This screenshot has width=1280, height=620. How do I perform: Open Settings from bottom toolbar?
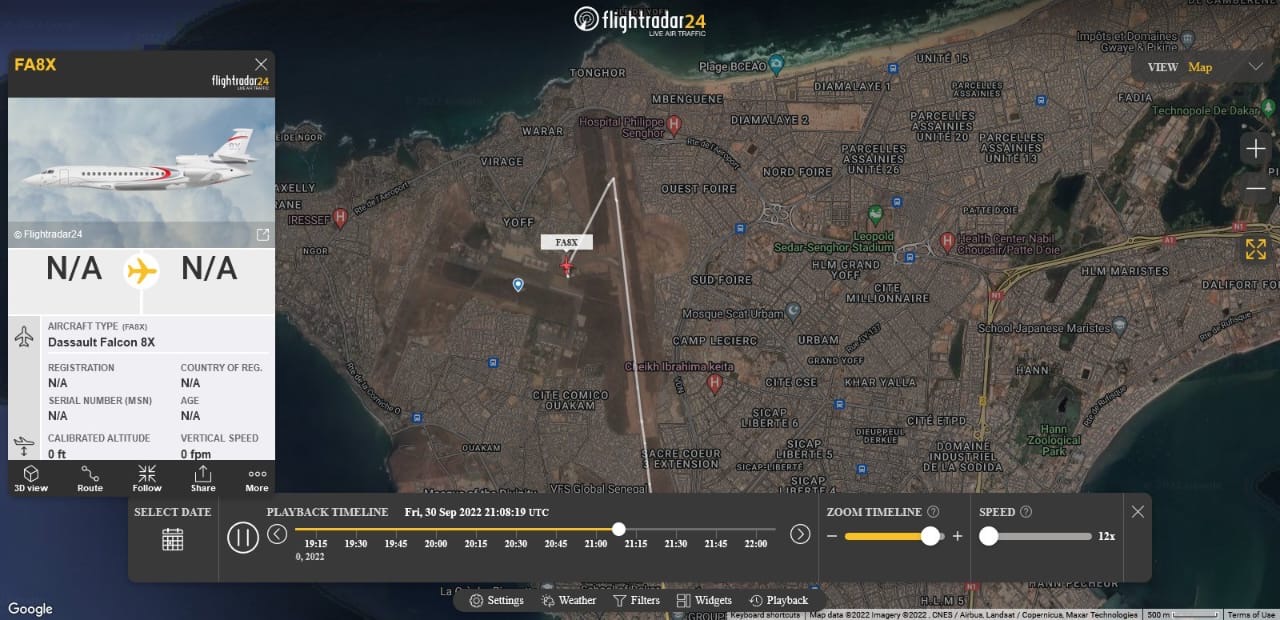[x=496, y=600]
